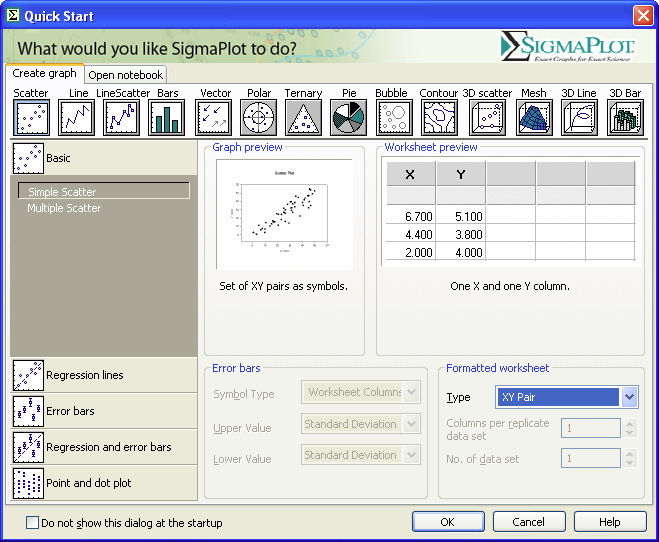Decrease Columns per replicate stepper
Viewport: 659px width, 542px height.
(x=630, y=433)
